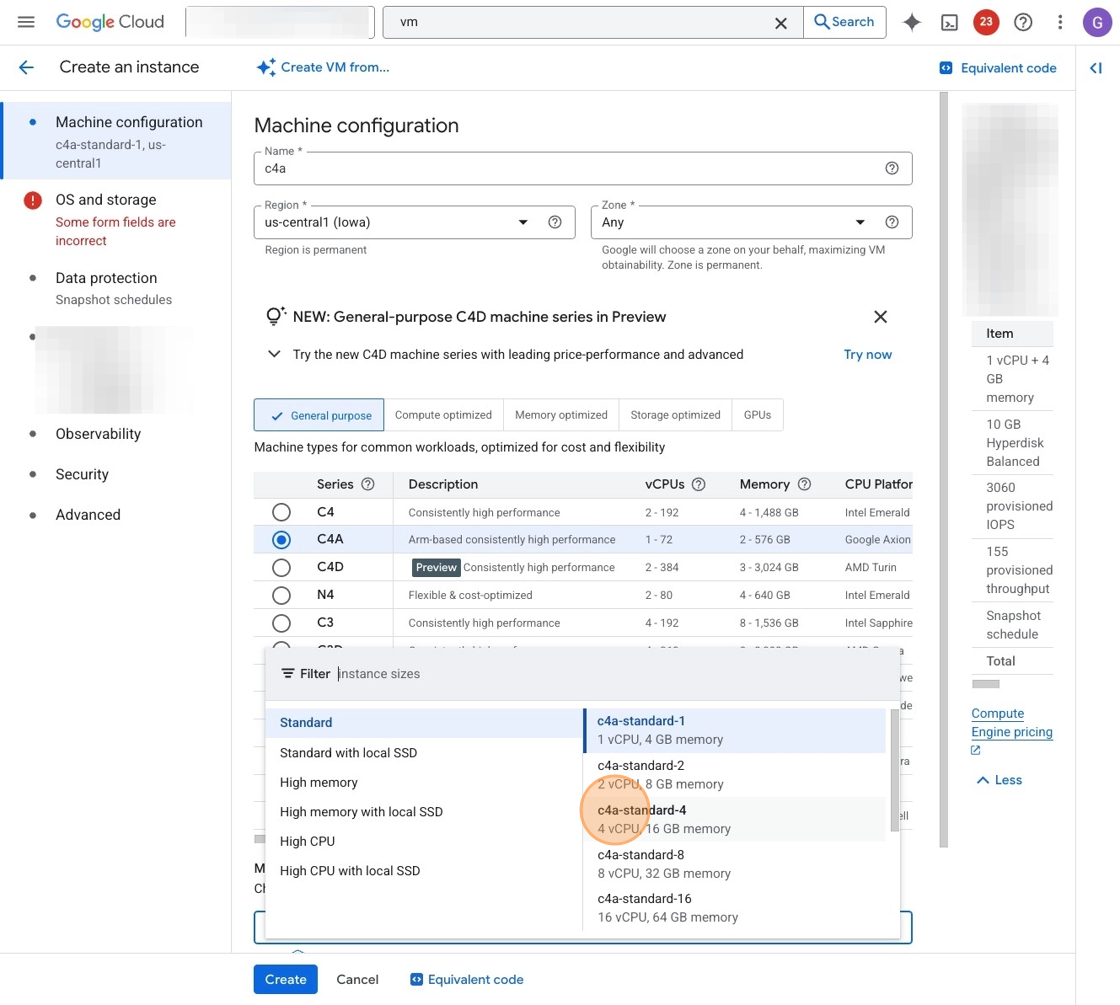Choose the High memory category

pos(424,783)
